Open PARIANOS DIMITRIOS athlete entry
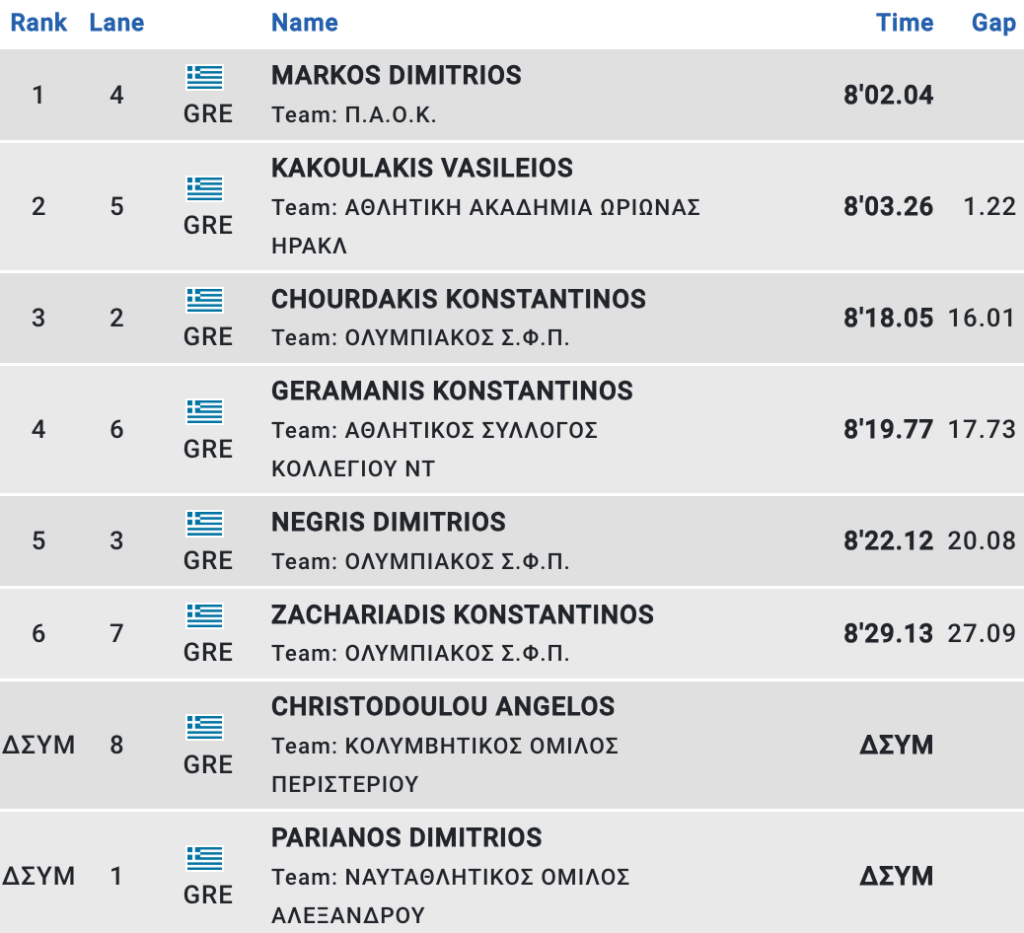 click(406, 838)
